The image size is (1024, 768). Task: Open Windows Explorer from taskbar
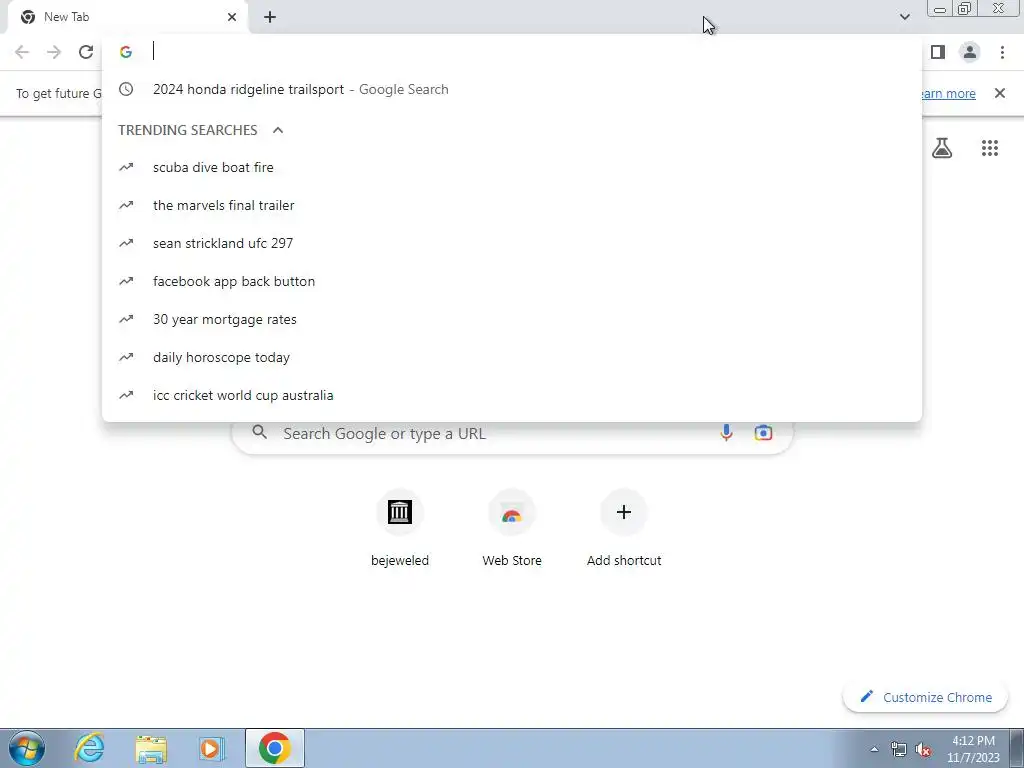pos(151,748)
